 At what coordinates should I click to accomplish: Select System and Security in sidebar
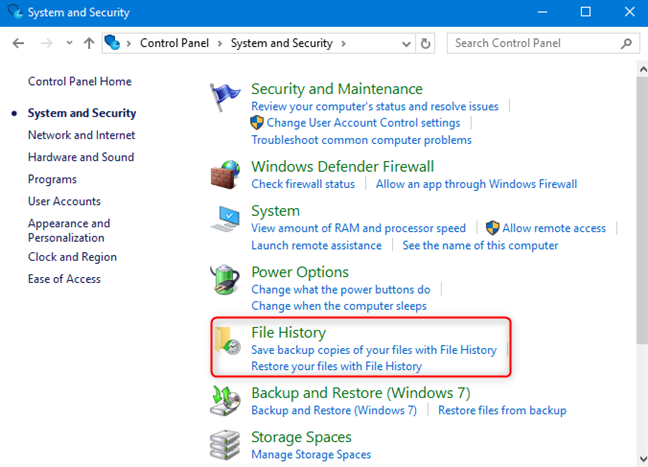click(82, 113)
